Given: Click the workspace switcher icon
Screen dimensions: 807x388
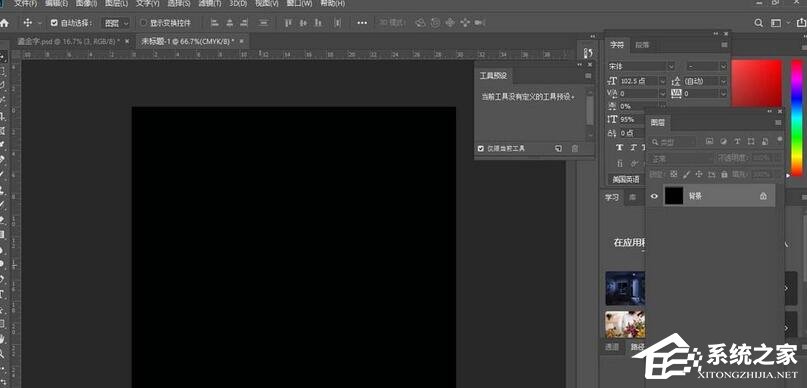Looking at the screenshot, I should click(776, 23).
